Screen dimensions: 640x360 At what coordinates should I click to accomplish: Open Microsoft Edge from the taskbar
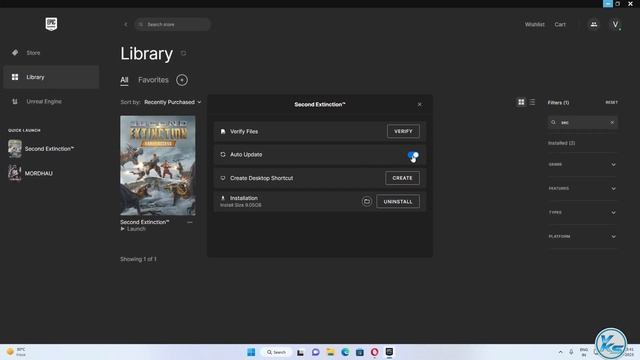click(345, 352)
